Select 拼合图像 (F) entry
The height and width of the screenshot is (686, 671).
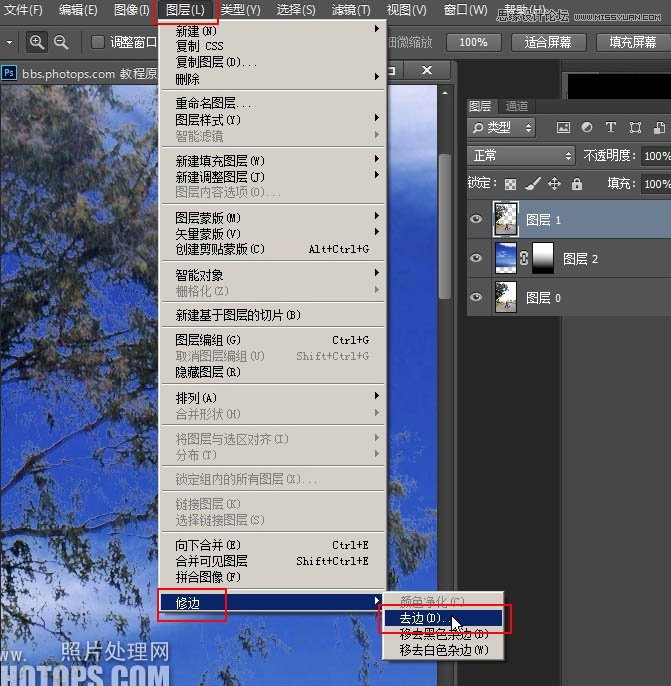(274, 577)
